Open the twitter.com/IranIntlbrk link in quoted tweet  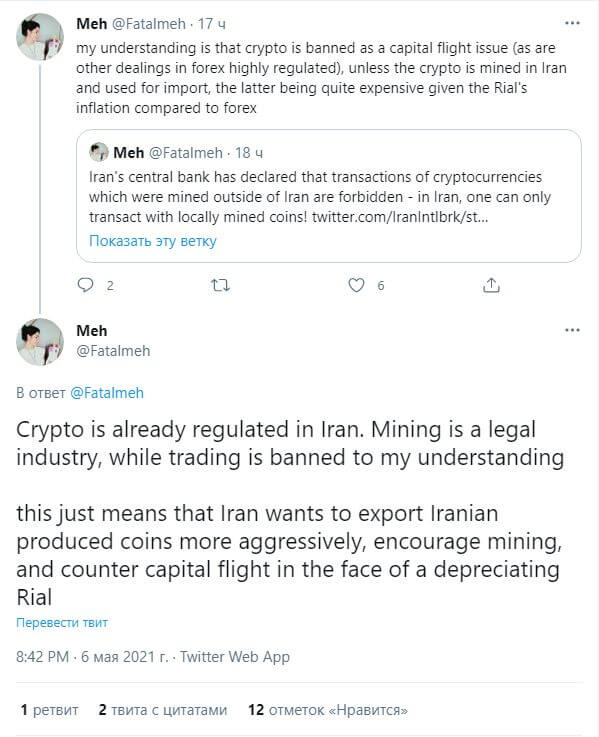pos(400,217)
